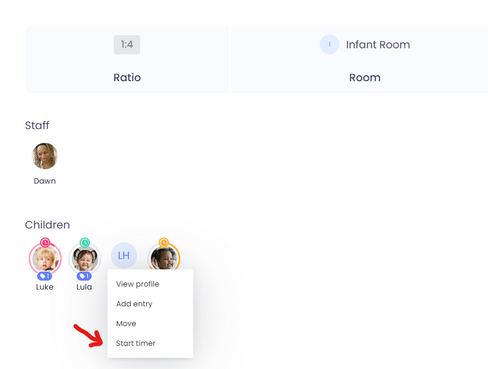Click Luke's pink timer clock icon
The image size is (488, 369).
[45, 242]
